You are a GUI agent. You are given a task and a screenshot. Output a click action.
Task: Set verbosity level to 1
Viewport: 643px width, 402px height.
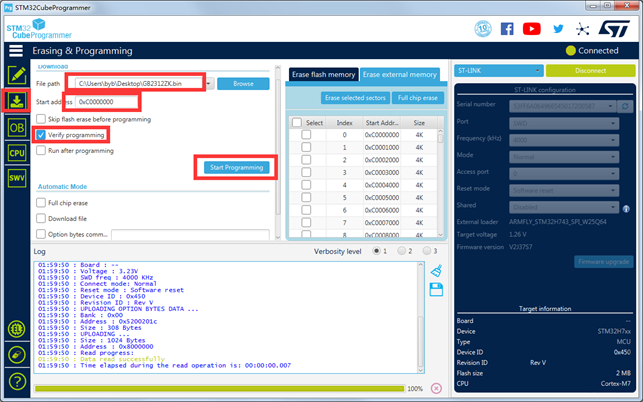tap(376, 251)
